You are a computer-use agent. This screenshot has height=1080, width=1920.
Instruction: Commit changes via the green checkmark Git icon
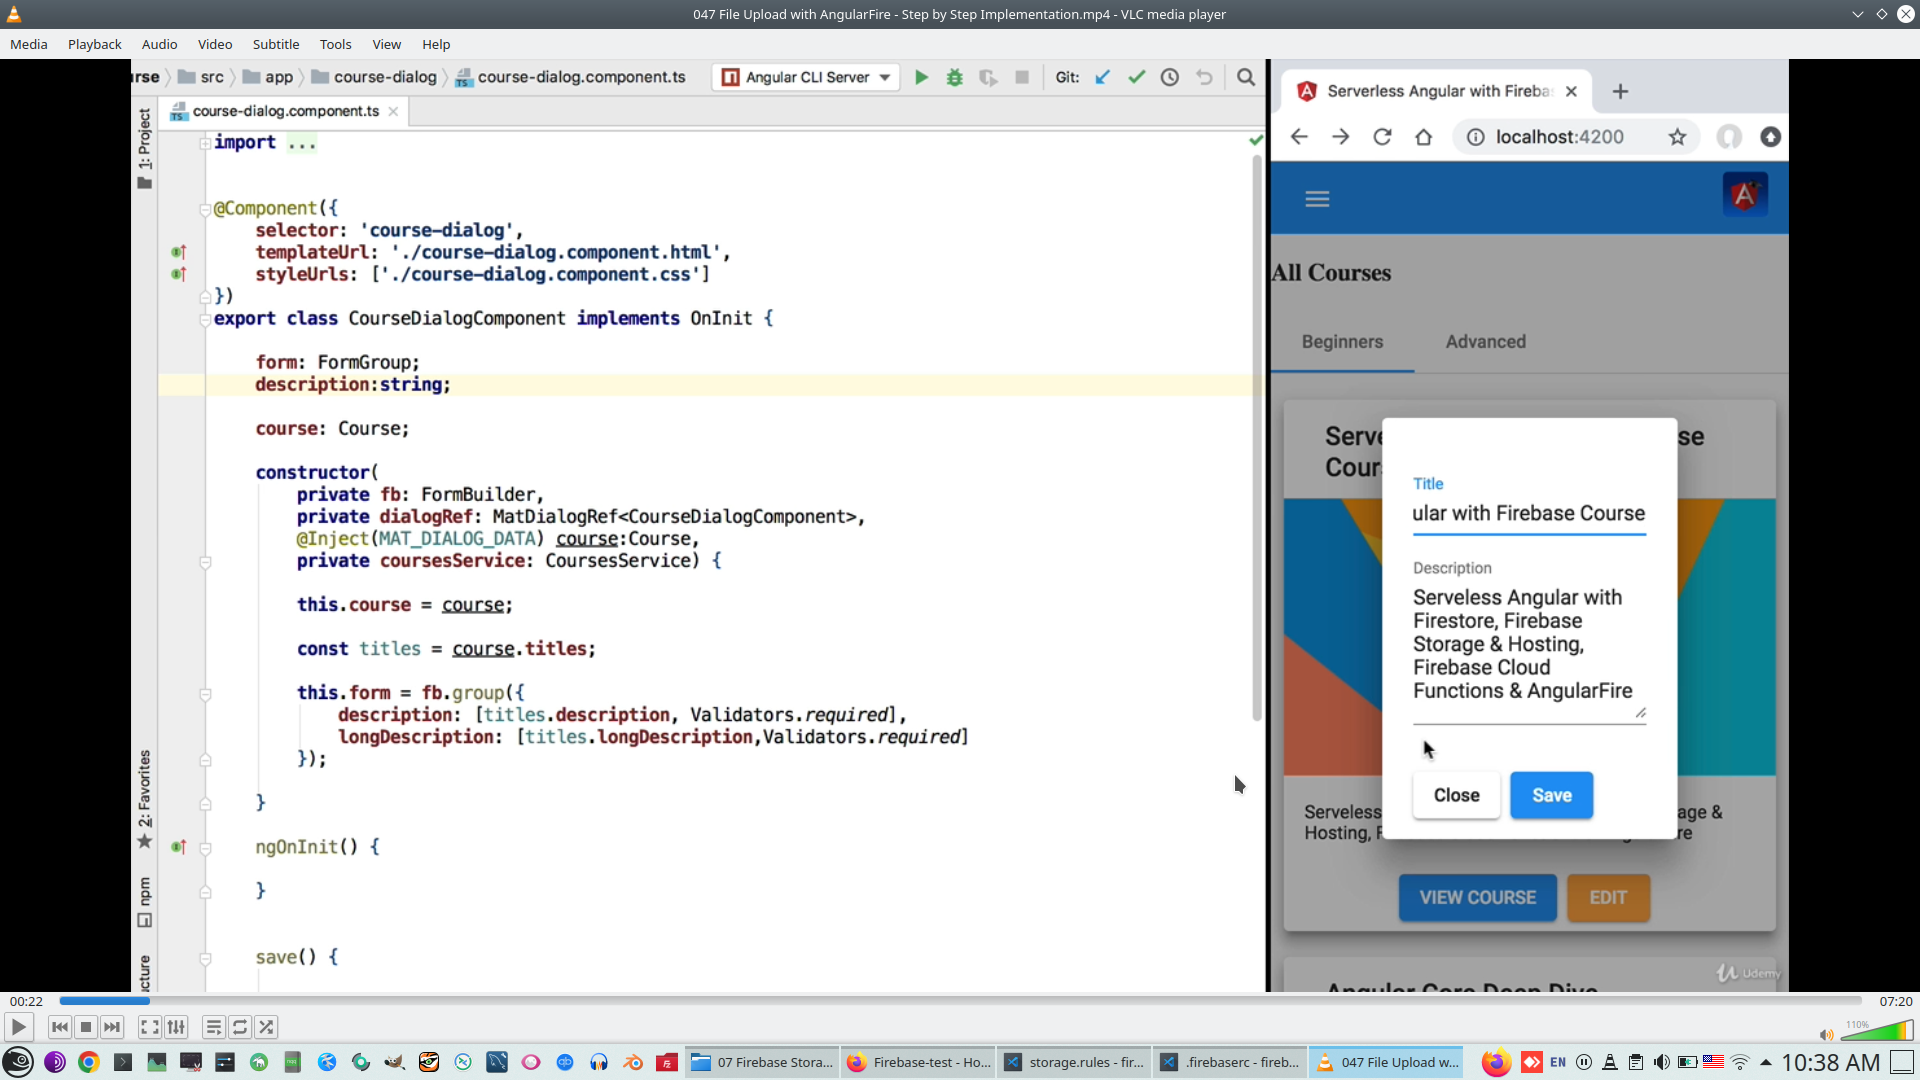(x=1136, y=77)
